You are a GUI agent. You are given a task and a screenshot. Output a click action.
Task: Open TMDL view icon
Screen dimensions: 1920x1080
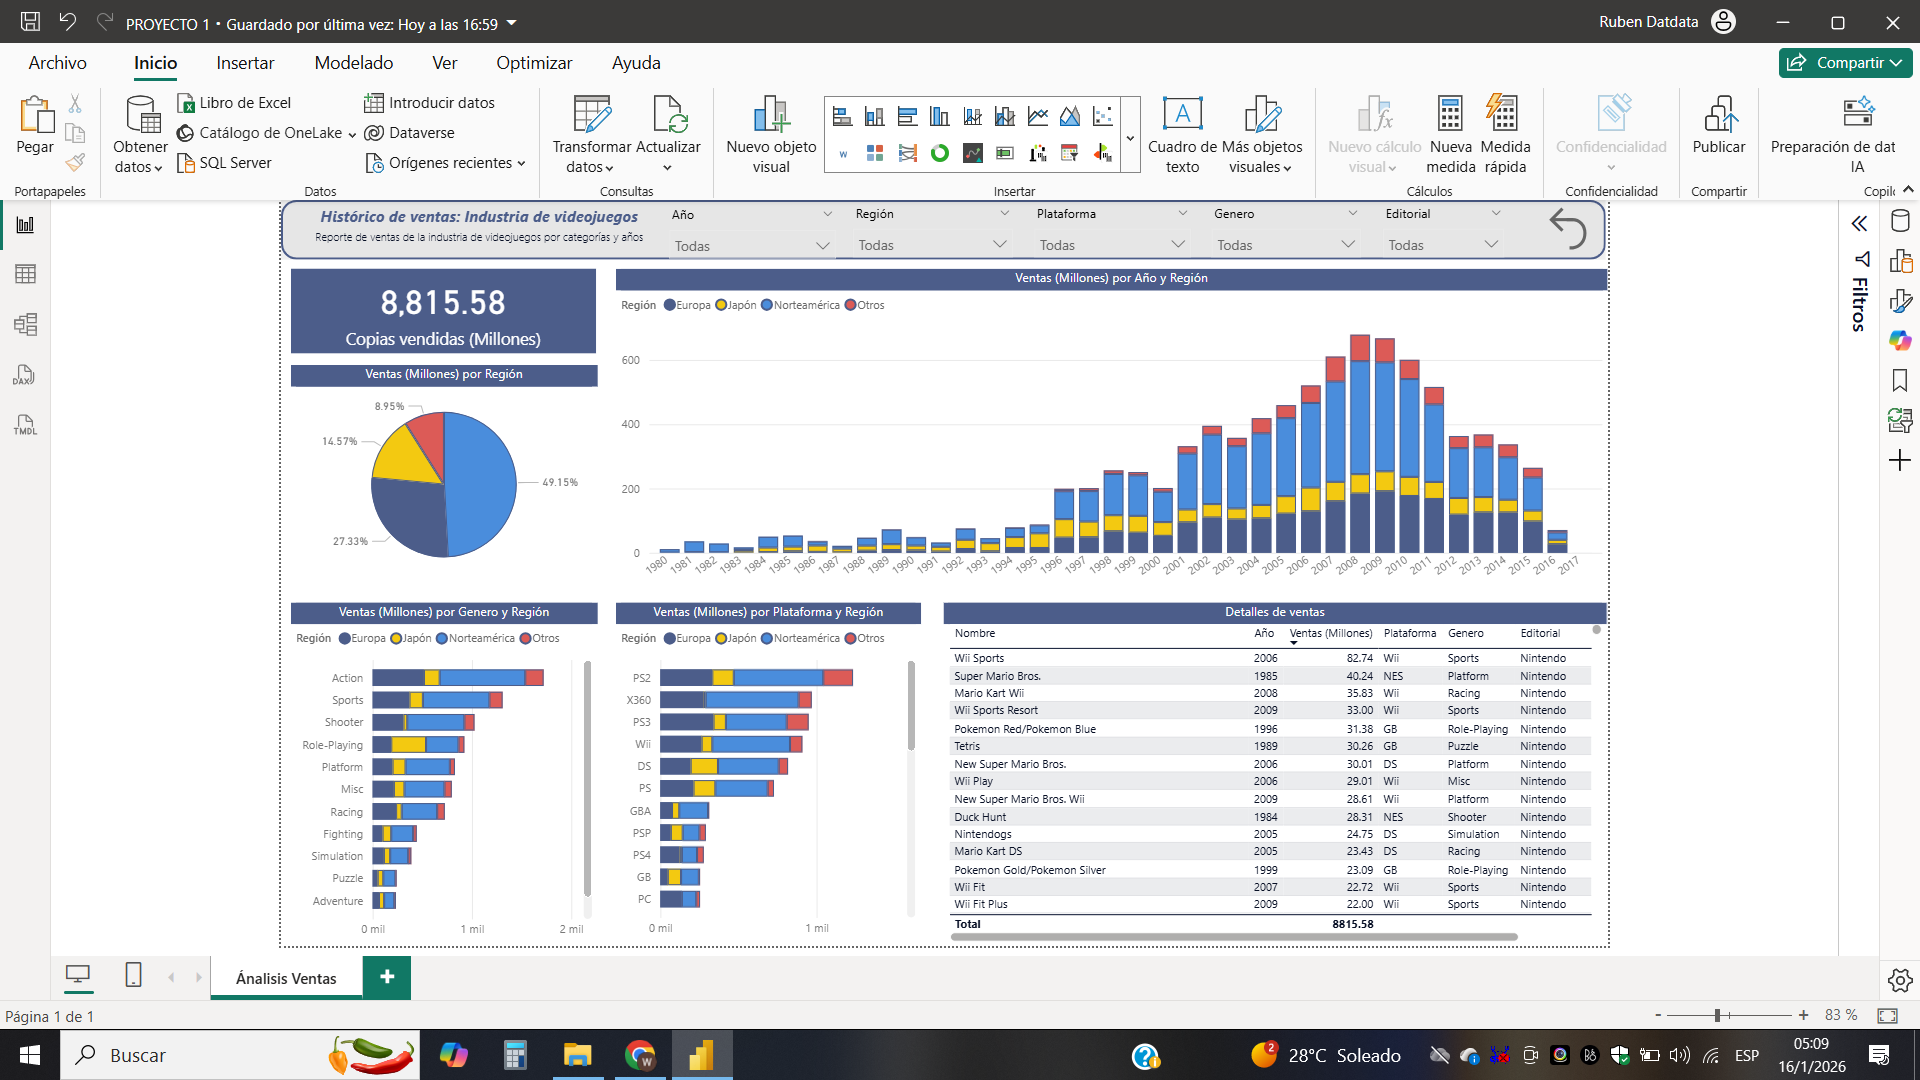pos(25,425)
